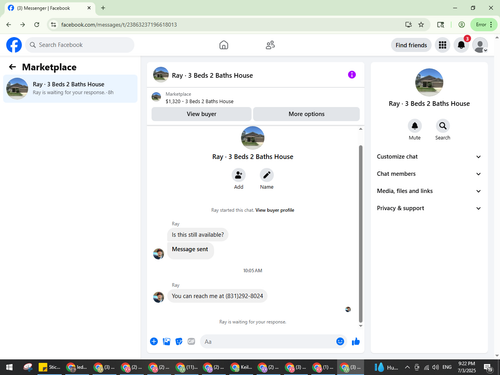Show hidden system tray icons
This screenshot has height=375, width=500.
coord(407,367)
